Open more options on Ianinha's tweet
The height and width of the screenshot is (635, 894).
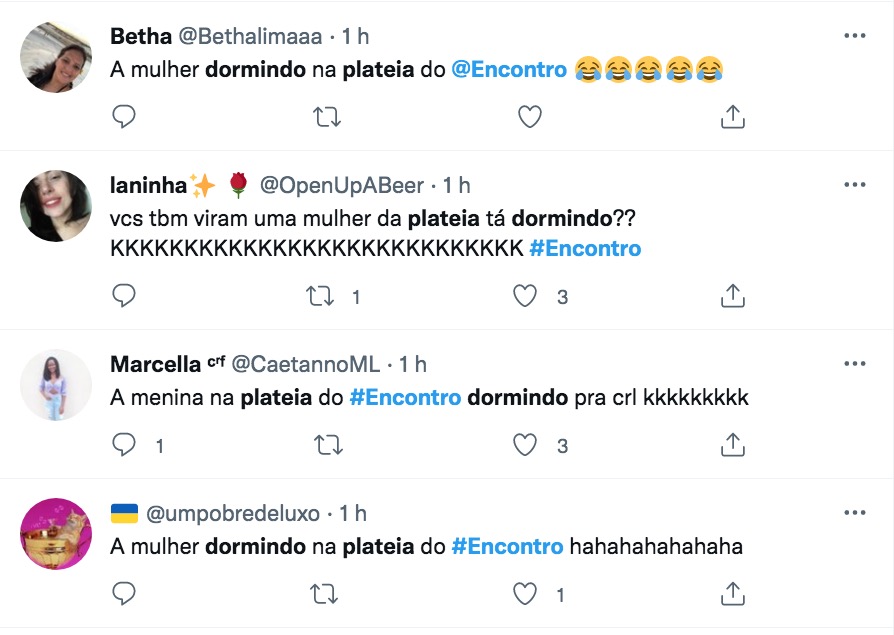[854, 185]
